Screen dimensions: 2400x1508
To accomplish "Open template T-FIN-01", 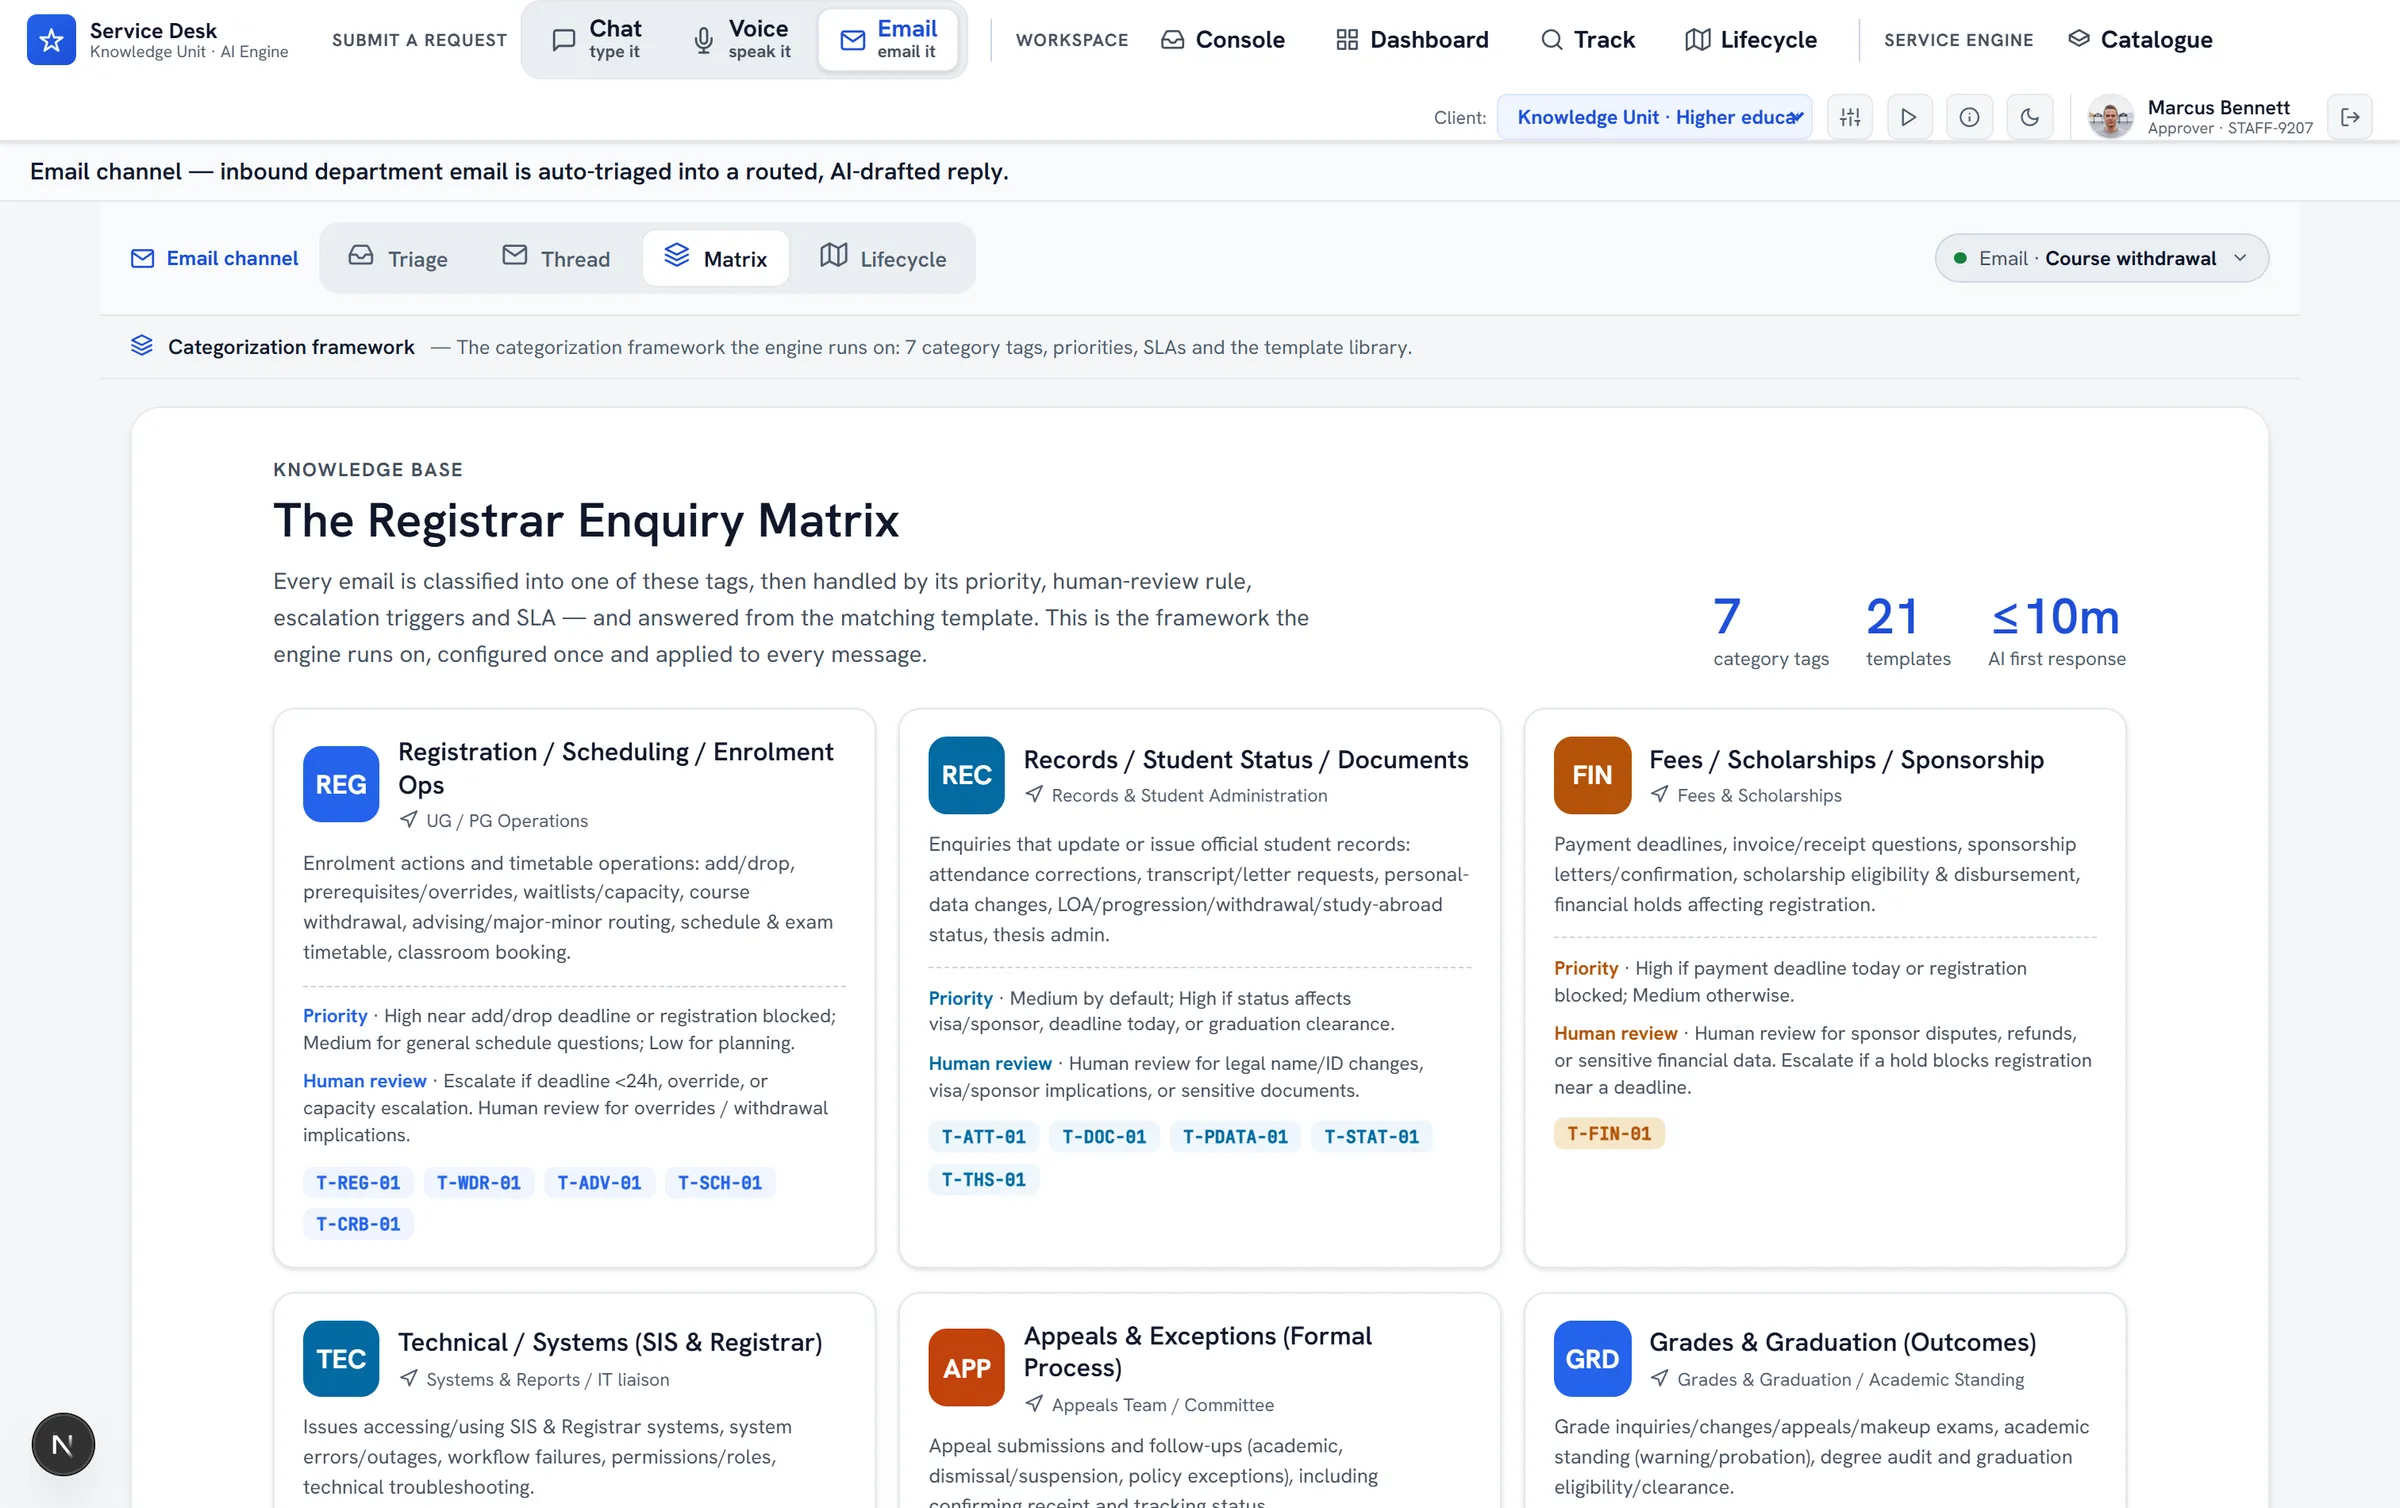I will pyautogui.click(x=1609, y=1133).
